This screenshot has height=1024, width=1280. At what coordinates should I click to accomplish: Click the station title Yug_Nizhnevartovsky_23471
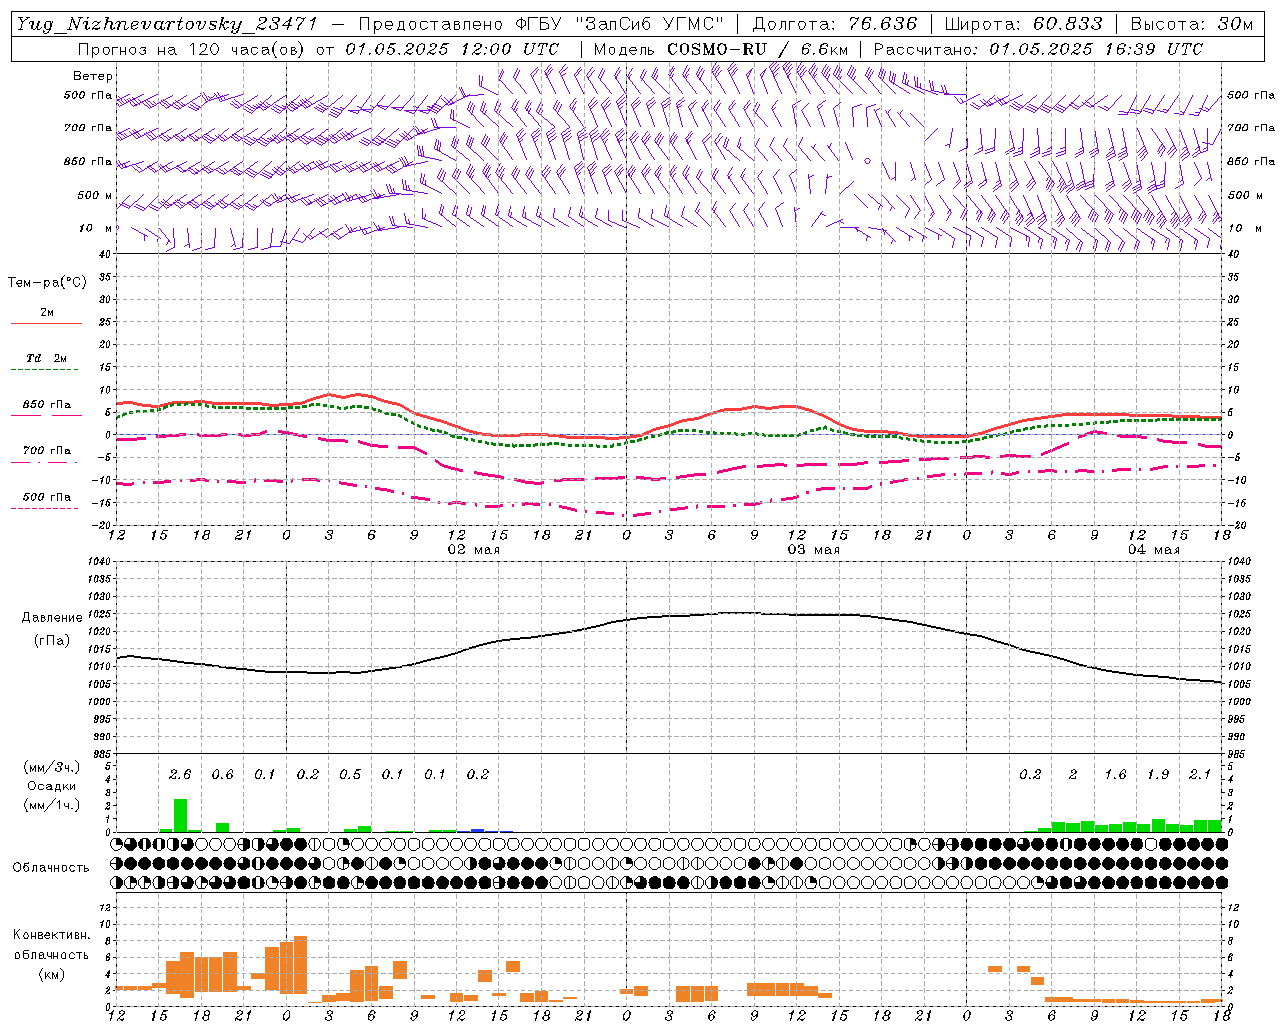point(166,24)
